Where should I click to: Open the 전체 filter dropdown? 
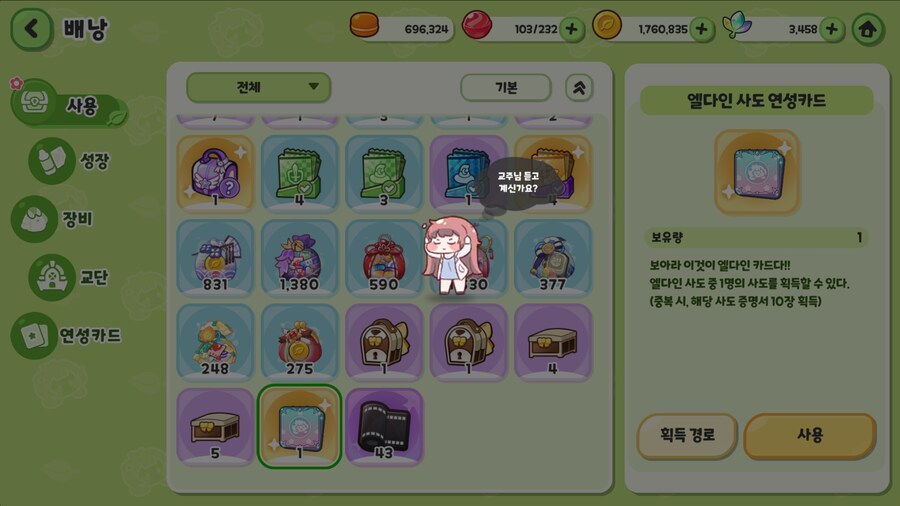click(258, 87)
